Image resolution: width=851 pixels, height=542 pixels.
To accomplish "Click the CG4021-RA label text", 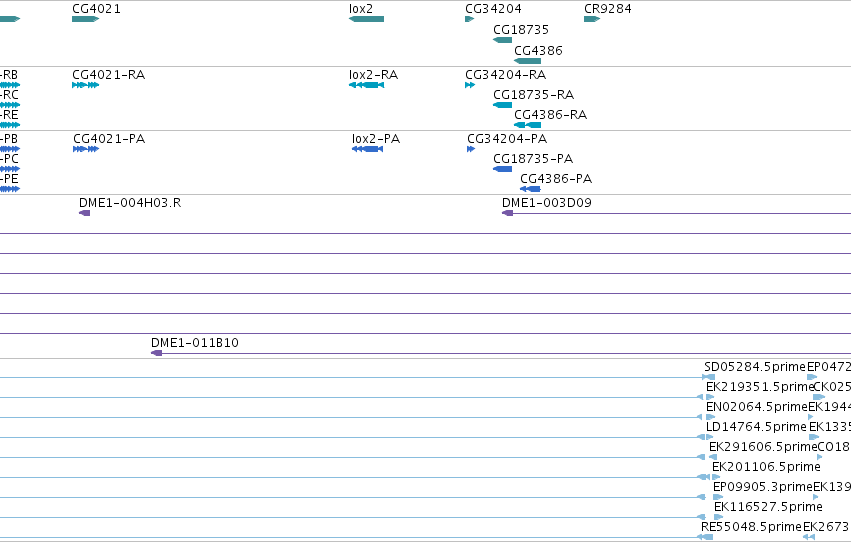I will click(109, 74).
